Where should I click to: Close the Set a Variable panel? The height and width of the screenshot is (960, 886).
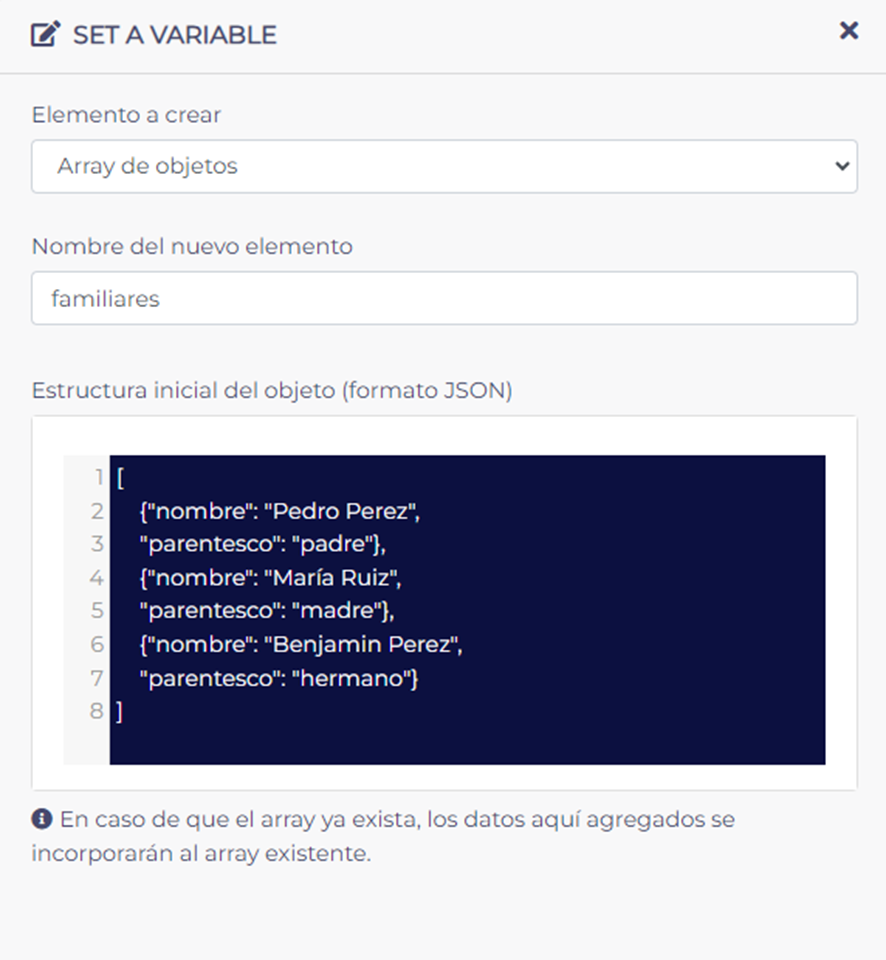point(849,31)
